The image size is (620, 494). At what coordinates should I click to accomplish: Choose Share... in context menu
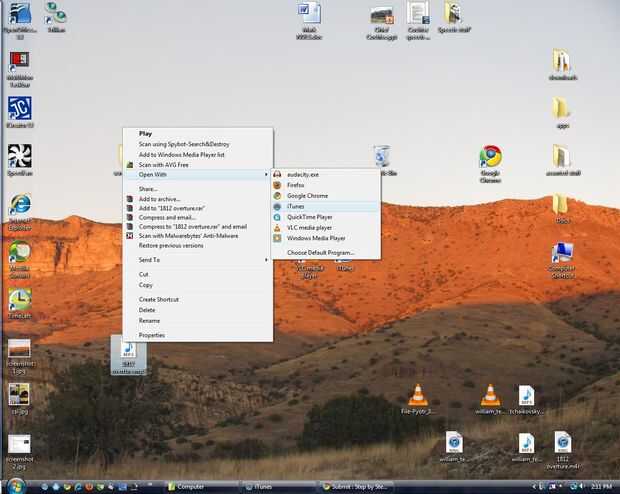pos(198,189)
